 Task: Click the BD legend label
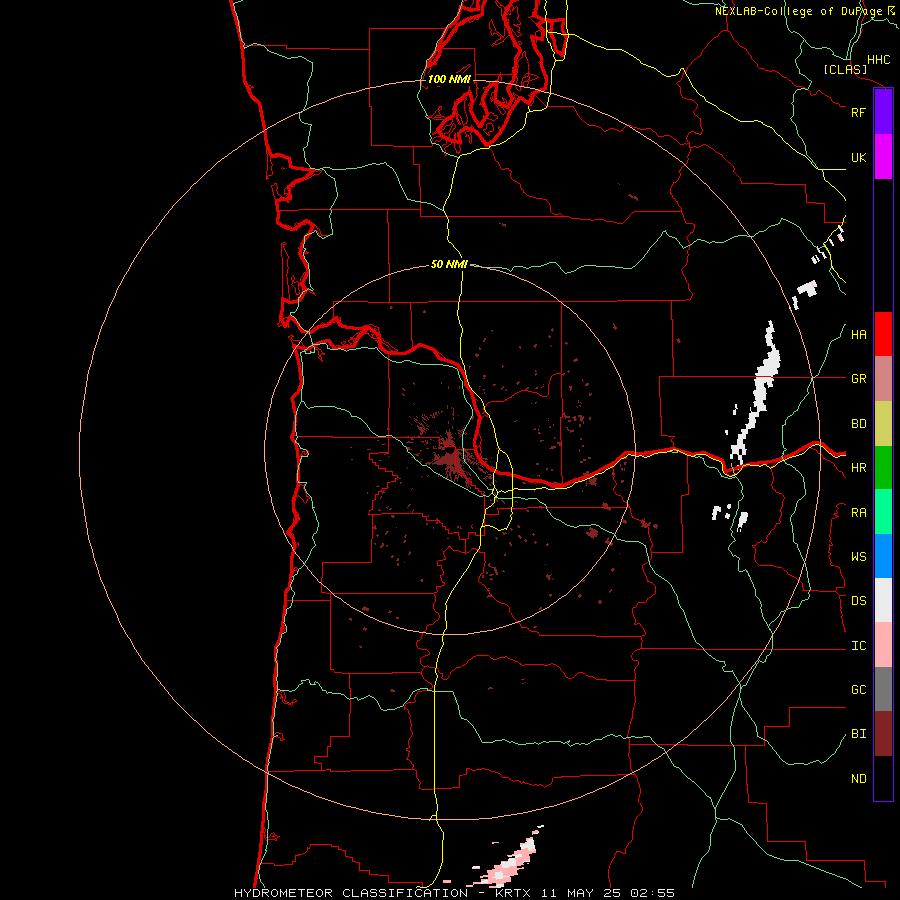coord(858,424)
